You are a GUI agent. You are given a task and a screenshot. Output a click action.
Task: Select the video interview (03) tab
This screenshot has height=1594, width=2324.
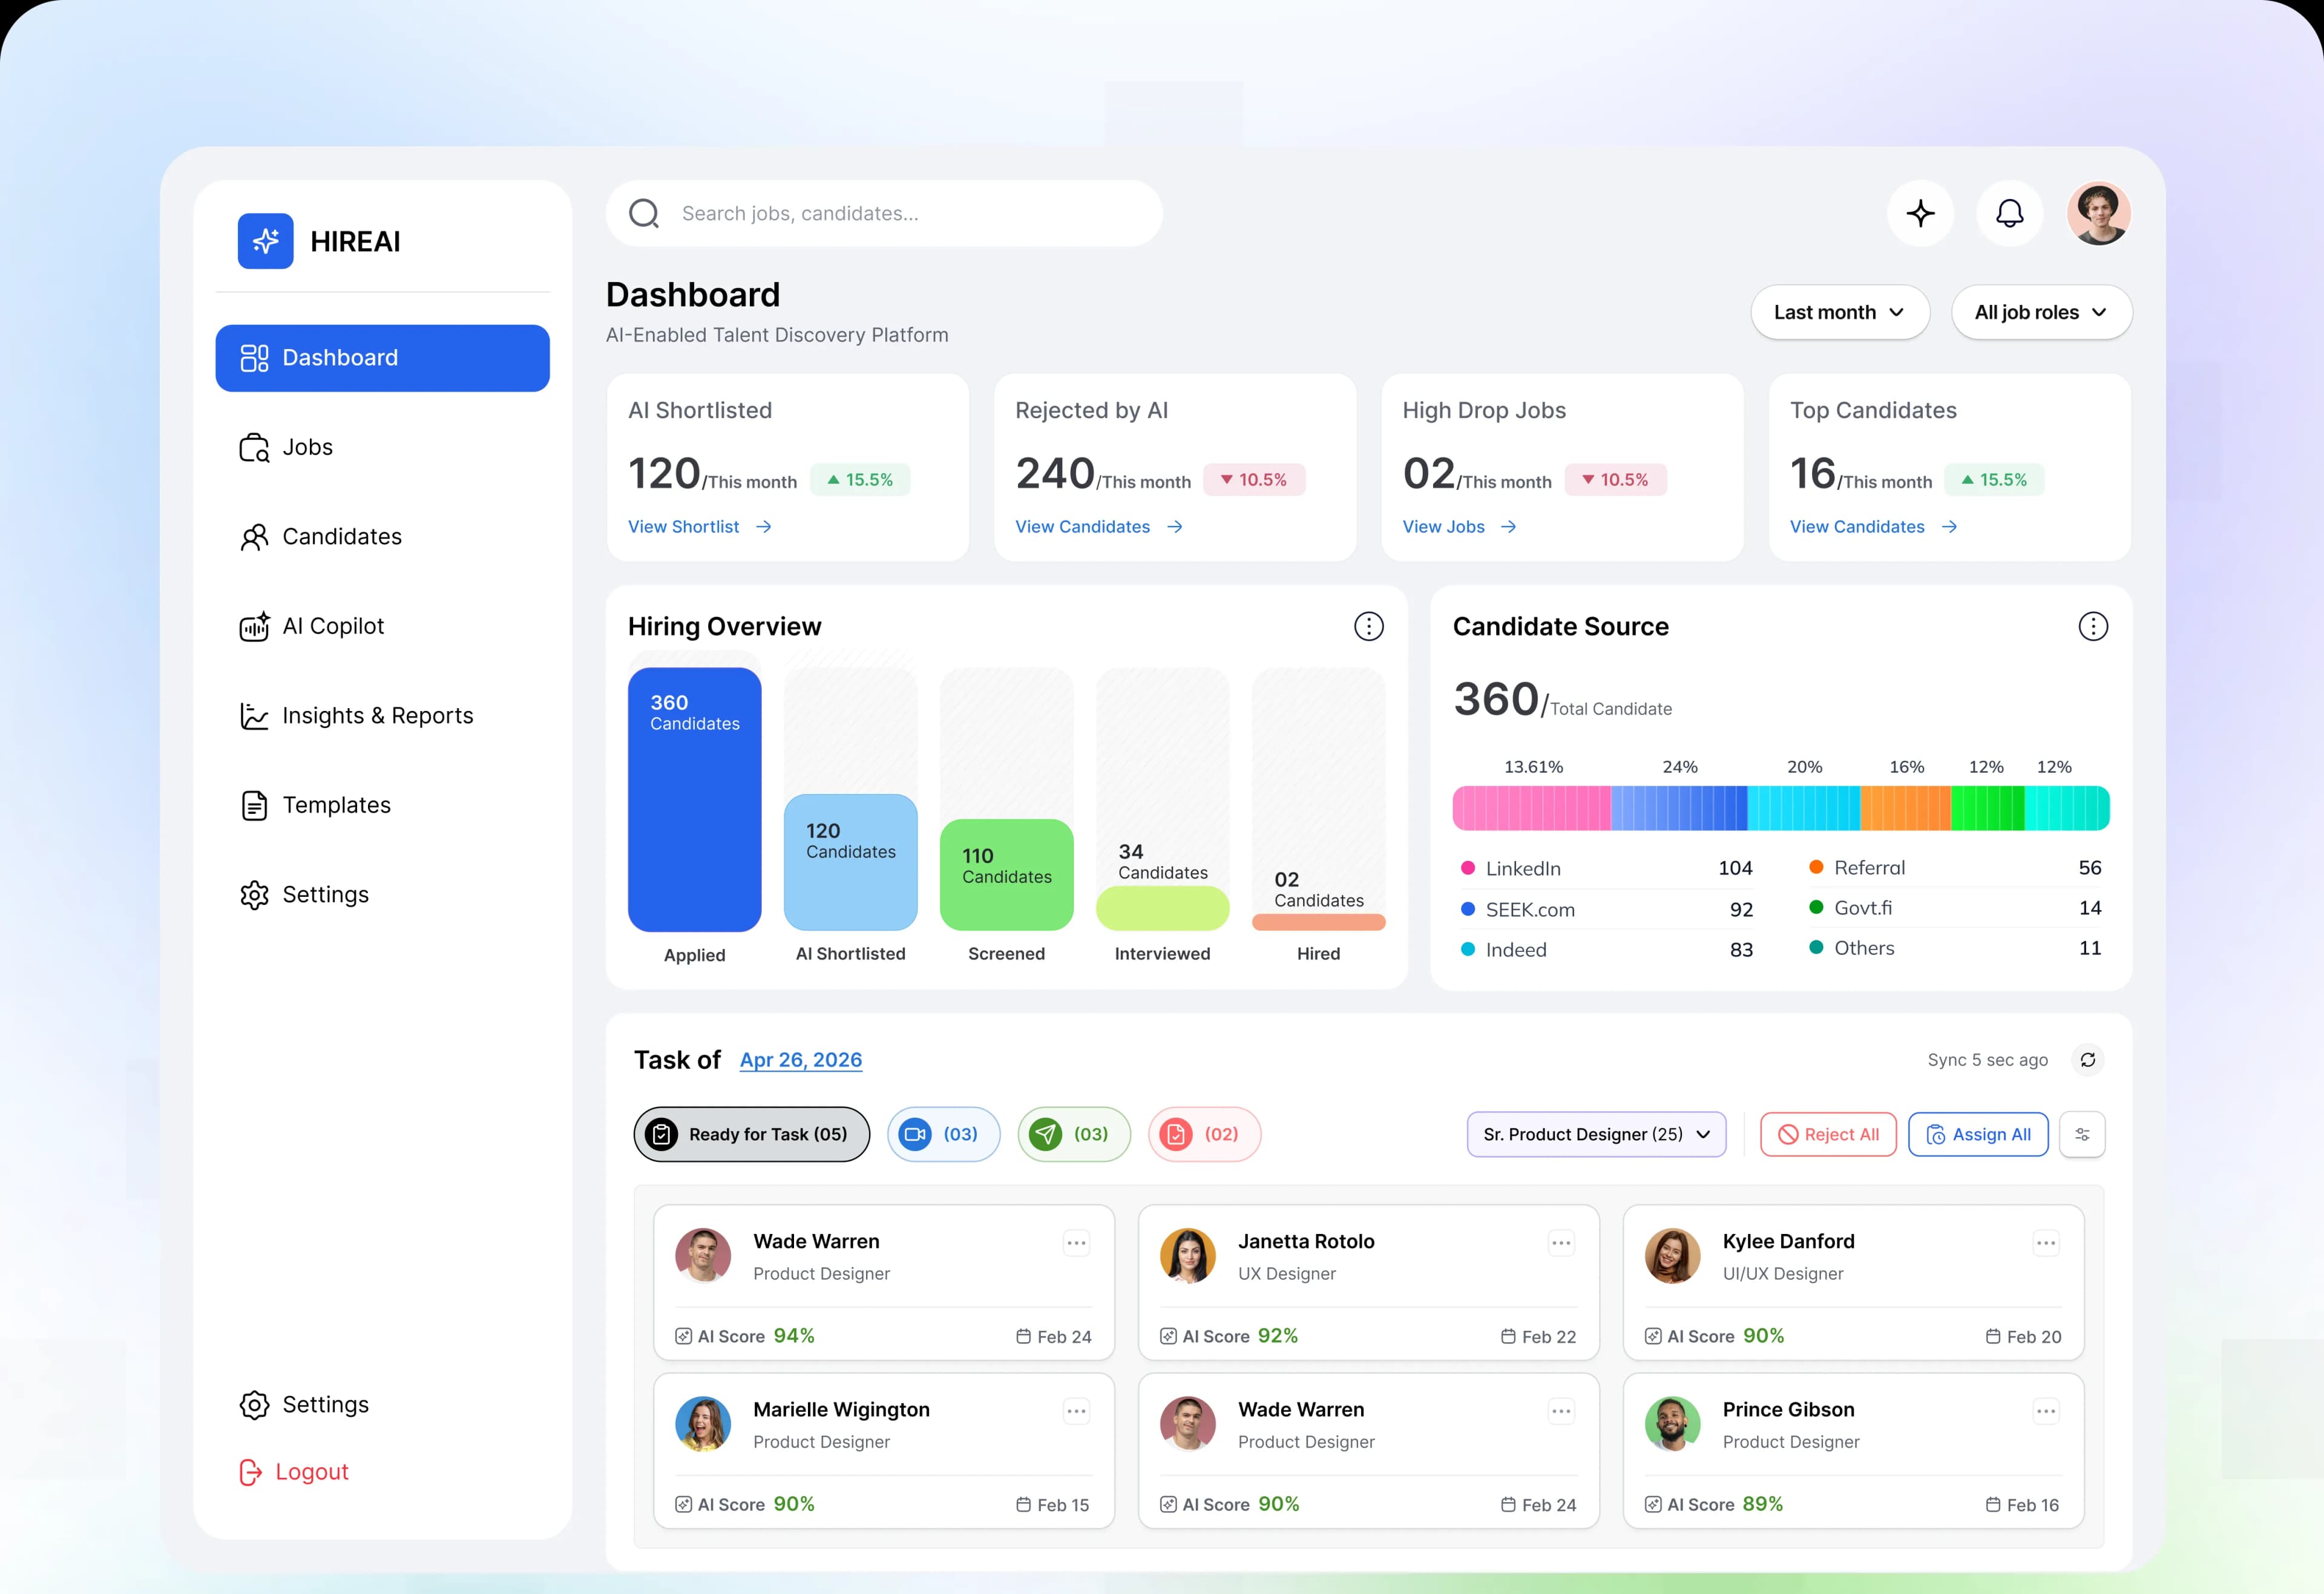click(943, 1134)
